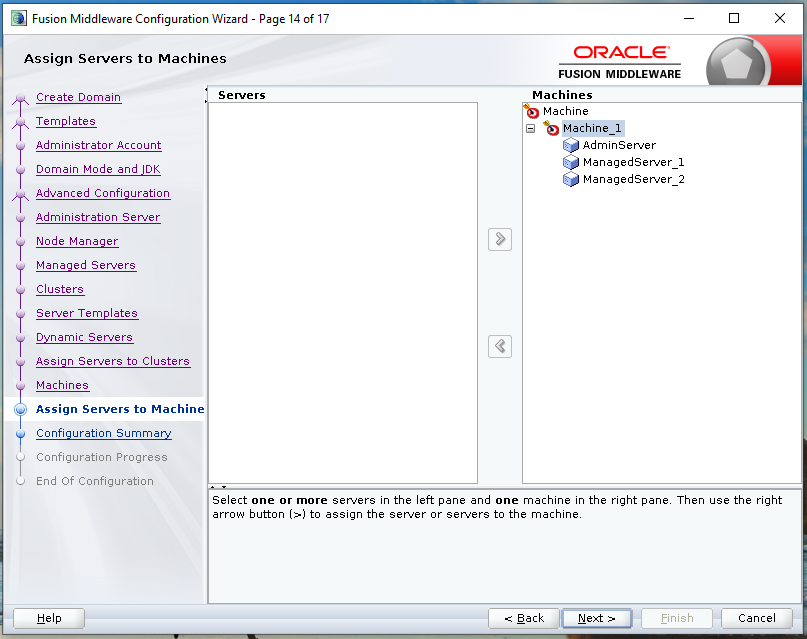
Task: Collapse the Machine_1 tree node
Action: pos(531,128)
